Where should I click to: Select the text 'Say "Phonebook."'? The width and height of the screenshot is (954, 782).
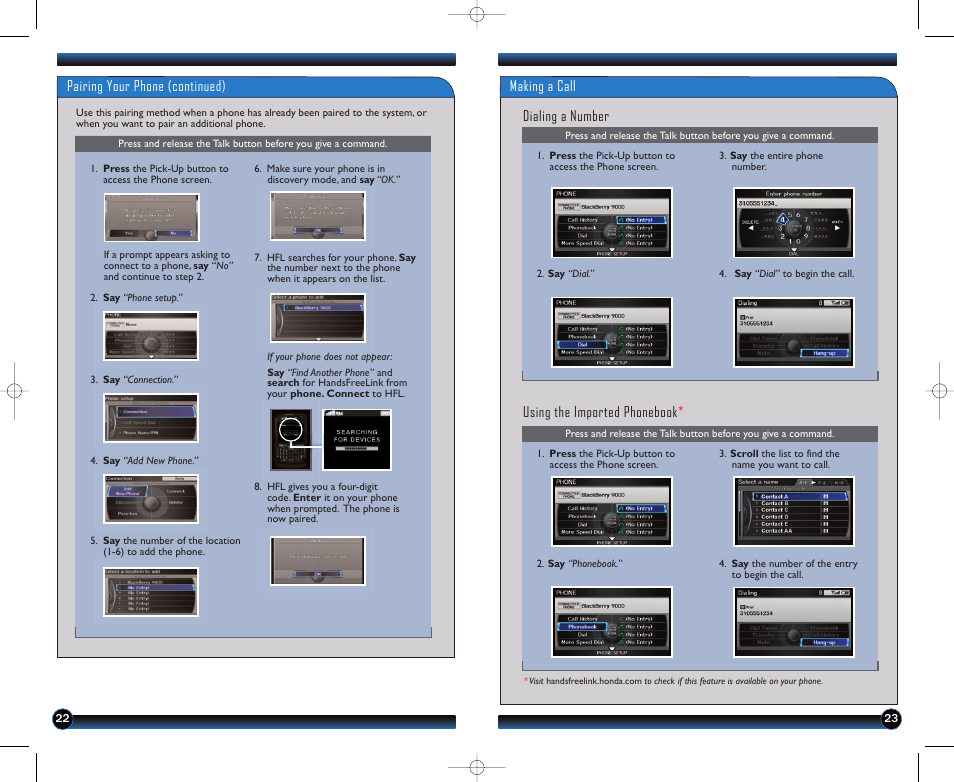click(x=585, y=564)
